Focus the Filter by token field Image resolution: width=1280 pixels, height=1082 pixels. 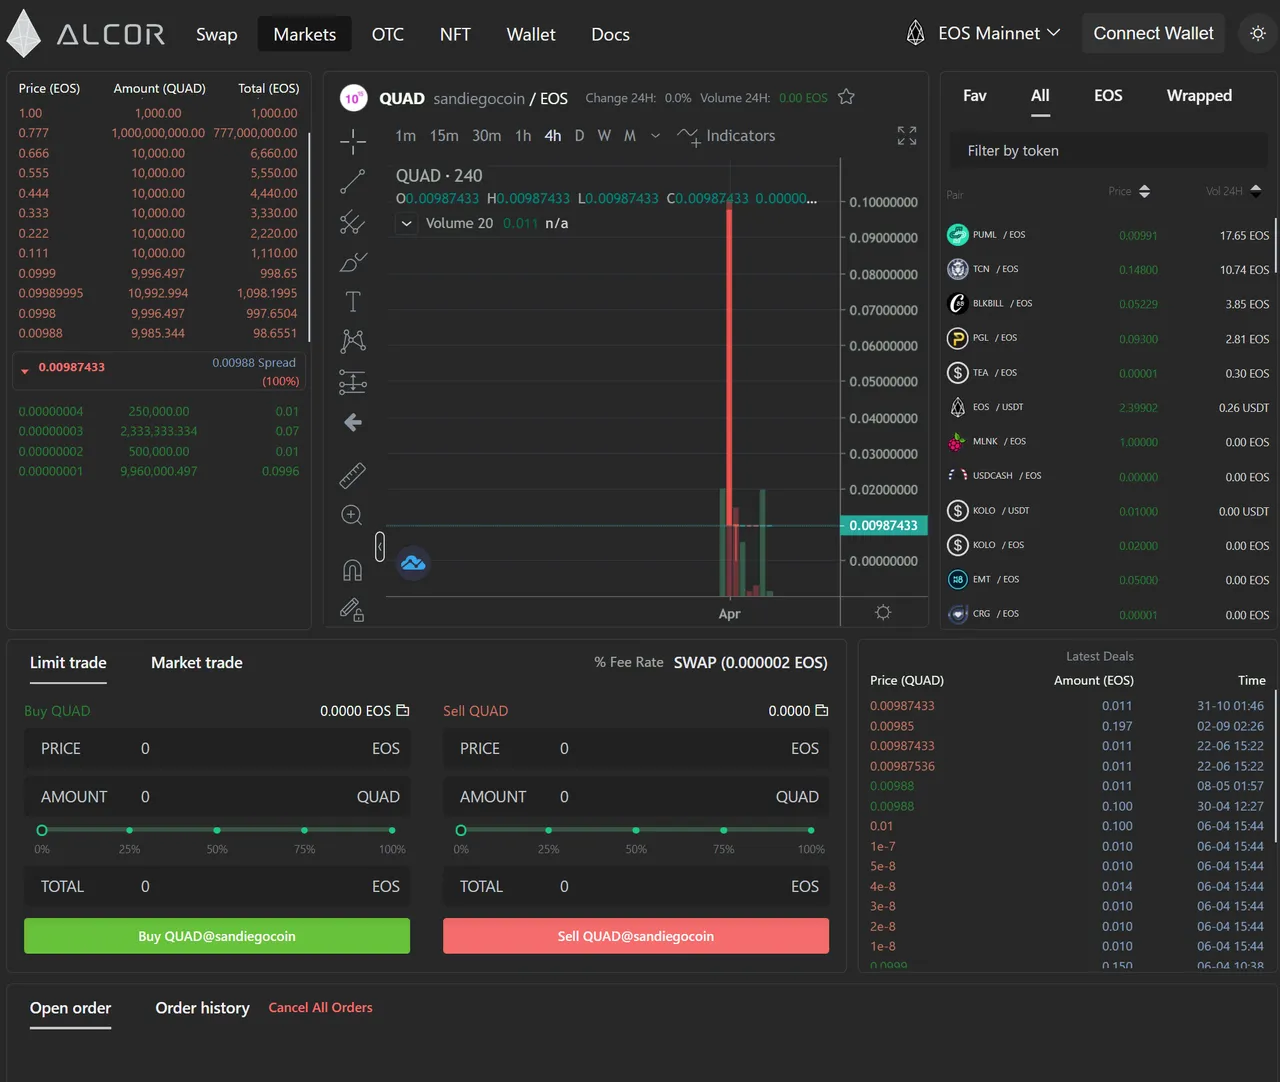1109,151
